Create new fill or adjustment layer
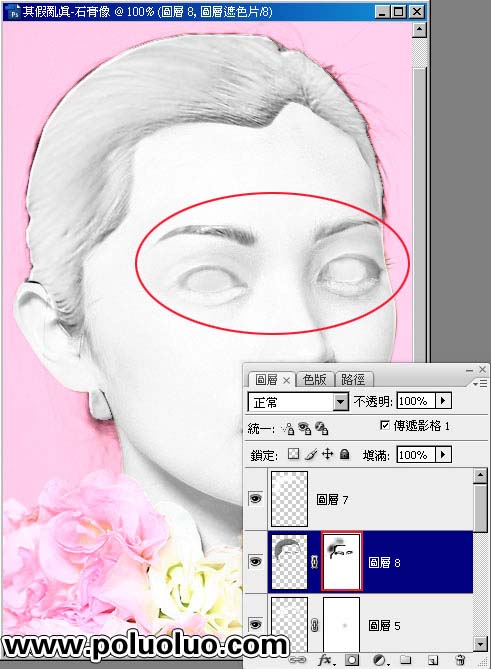491x669 pixels. point(379,660)
